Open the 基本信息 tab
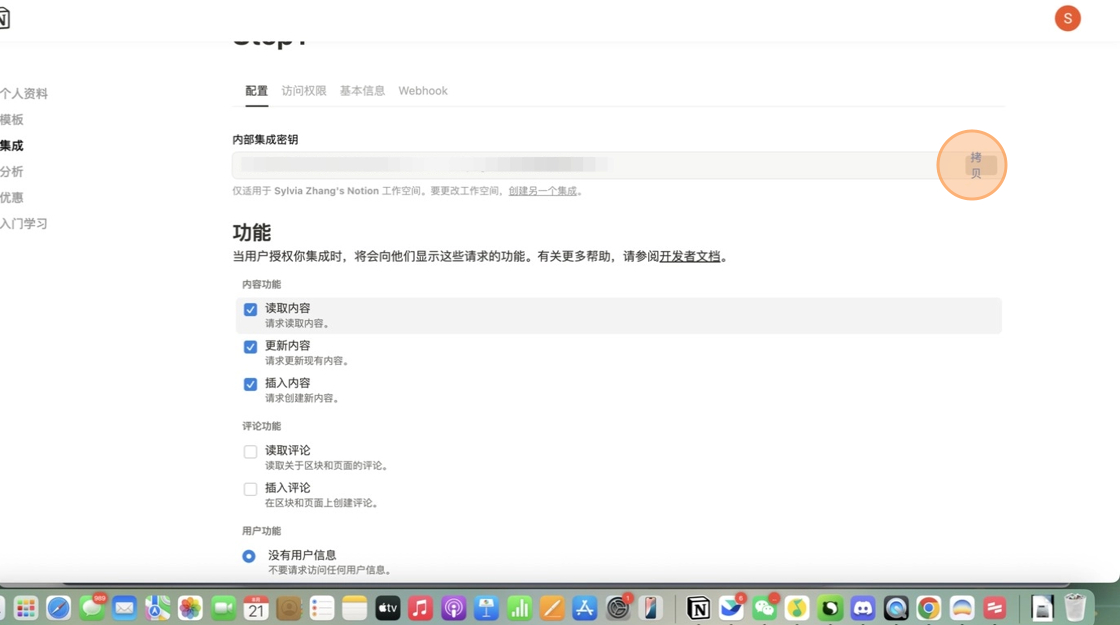 pyautogui.click(x=362, y=91)
